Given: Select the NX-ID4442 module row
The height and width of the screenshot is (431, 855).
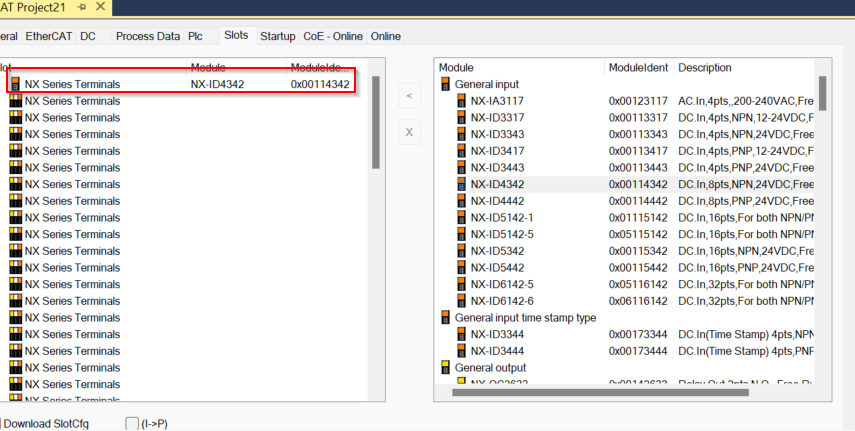Looking at the screenshot, I should [626, 201].
